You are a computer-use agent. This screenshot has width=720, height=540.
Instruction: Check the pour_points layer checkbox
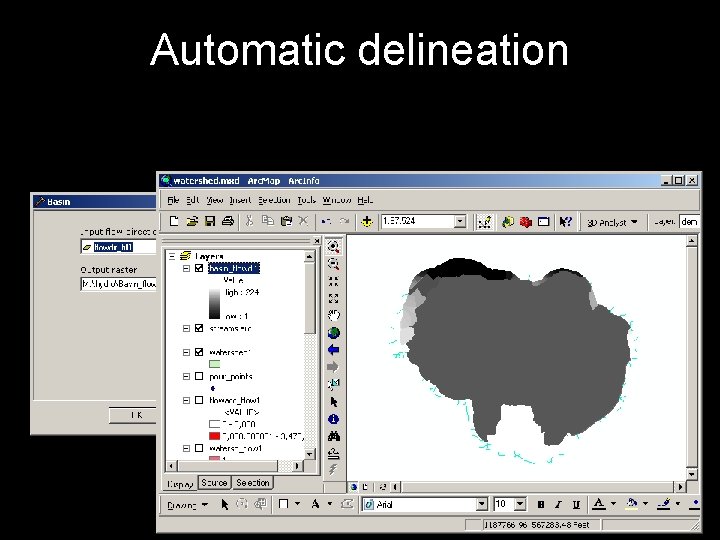[199, 376]
